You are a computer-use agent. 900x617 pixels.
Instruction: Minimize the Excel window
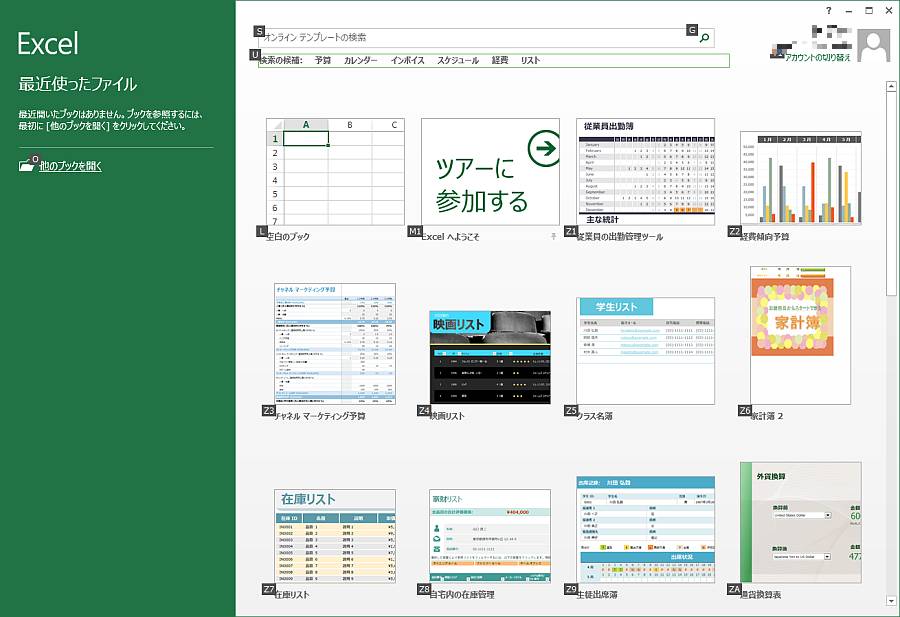(849, 10)
